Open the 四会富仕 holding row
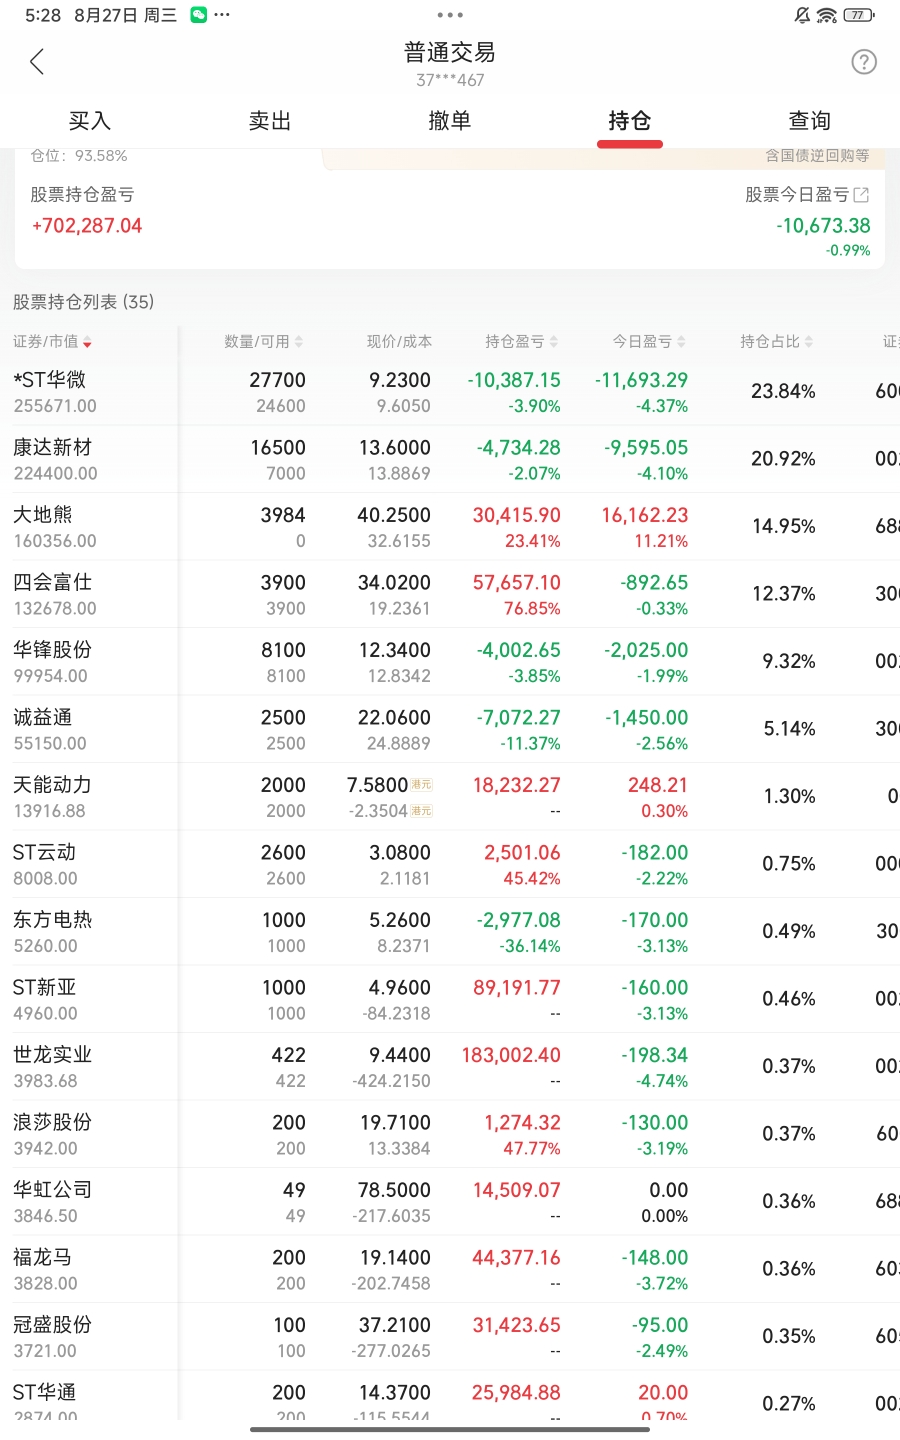 click(x=450, y=594)
